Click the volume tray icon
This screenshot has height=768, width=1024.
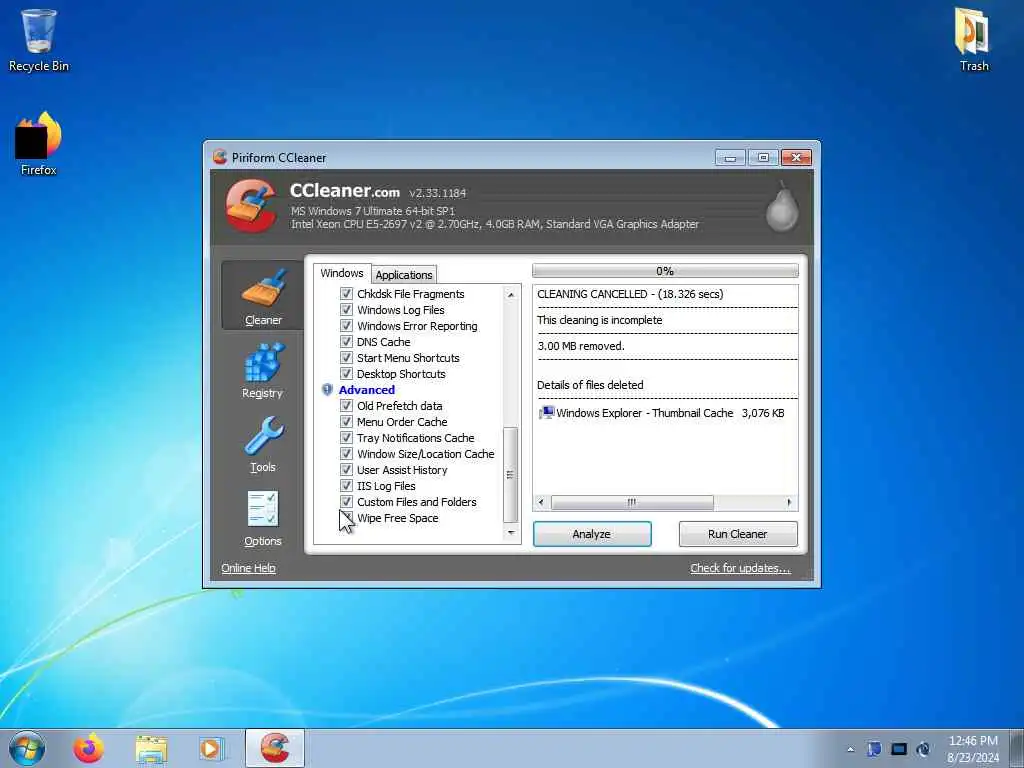(923, 749)
